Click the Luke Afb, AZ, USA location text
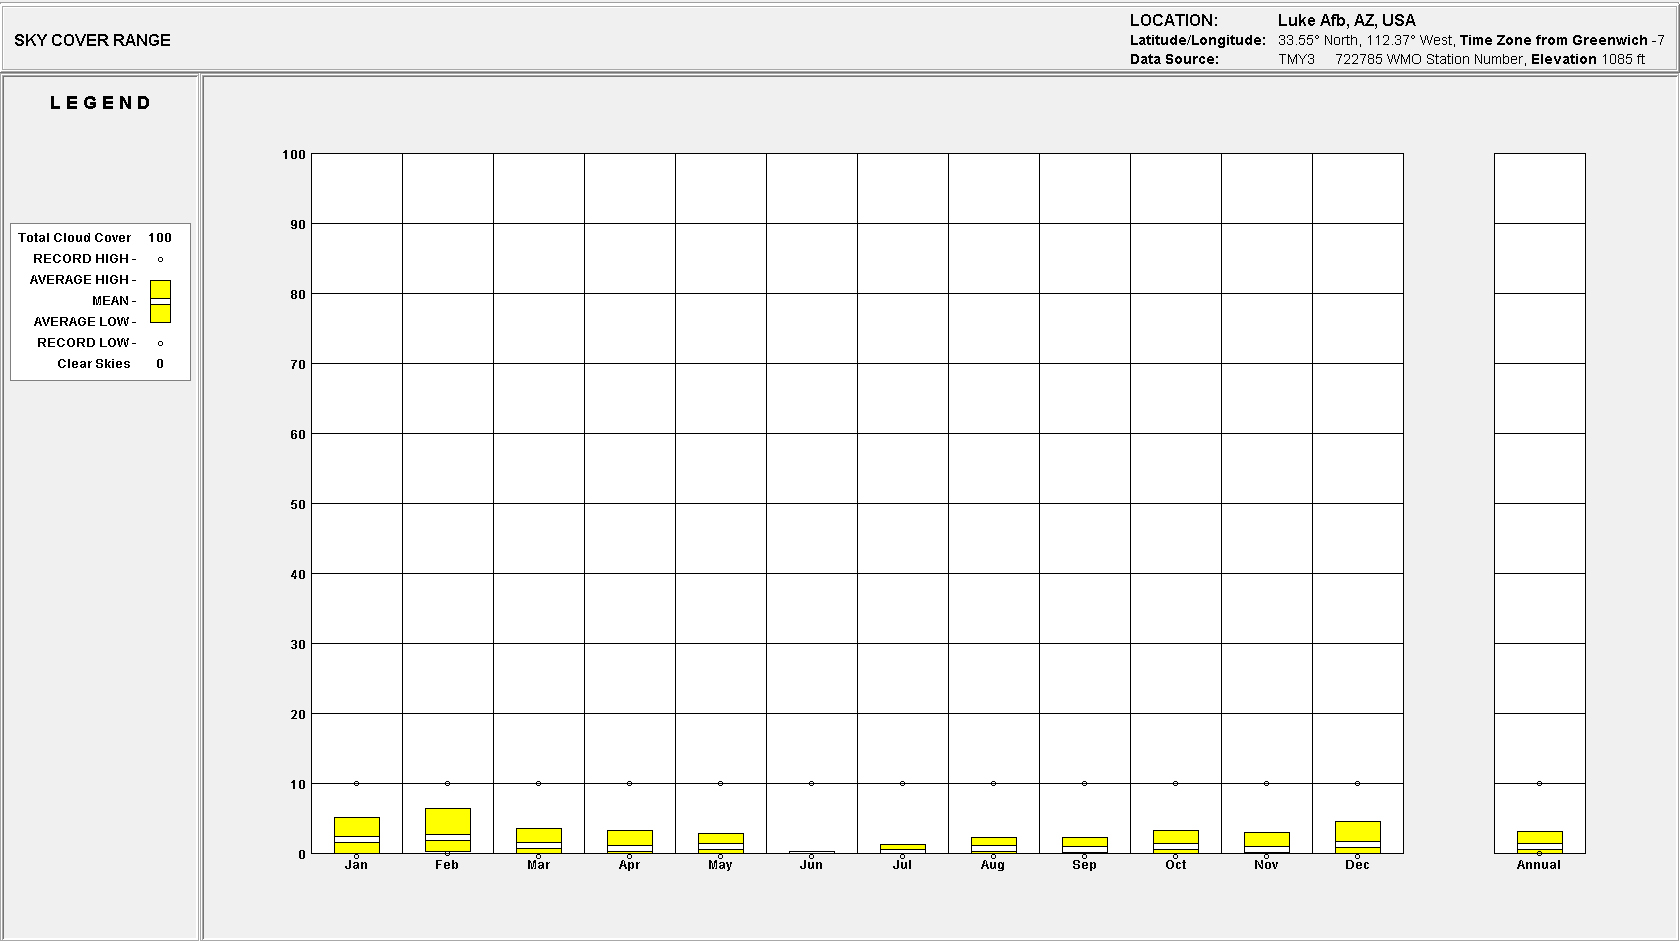Viewport: 1680px width, 942px height. (x=1346, y=20)
